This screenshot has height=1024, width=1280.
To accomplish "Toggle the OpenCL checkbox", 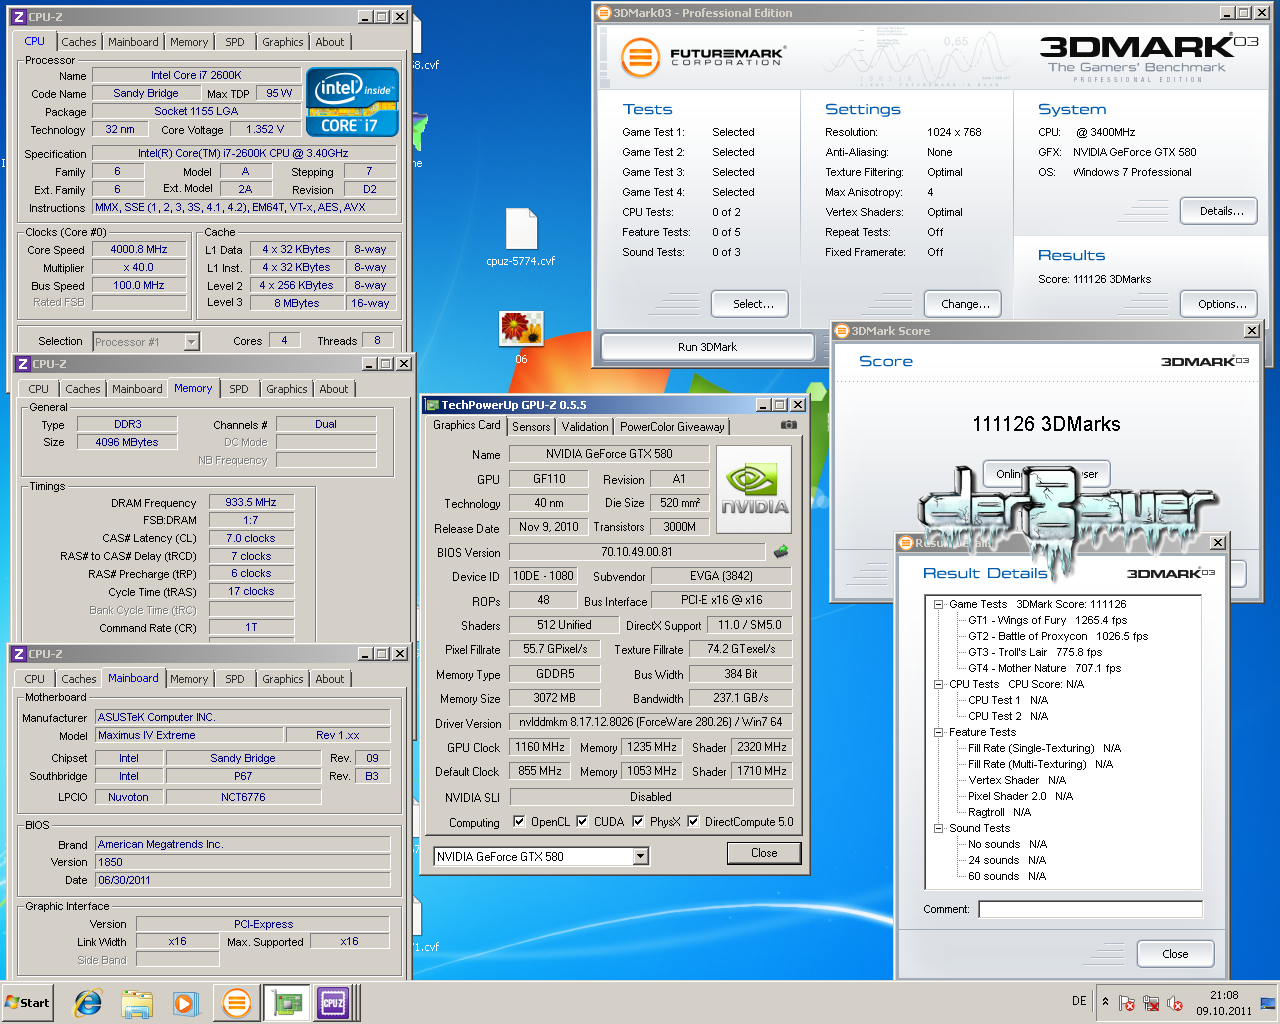I will pyautogui.click(x=519, y=822).
